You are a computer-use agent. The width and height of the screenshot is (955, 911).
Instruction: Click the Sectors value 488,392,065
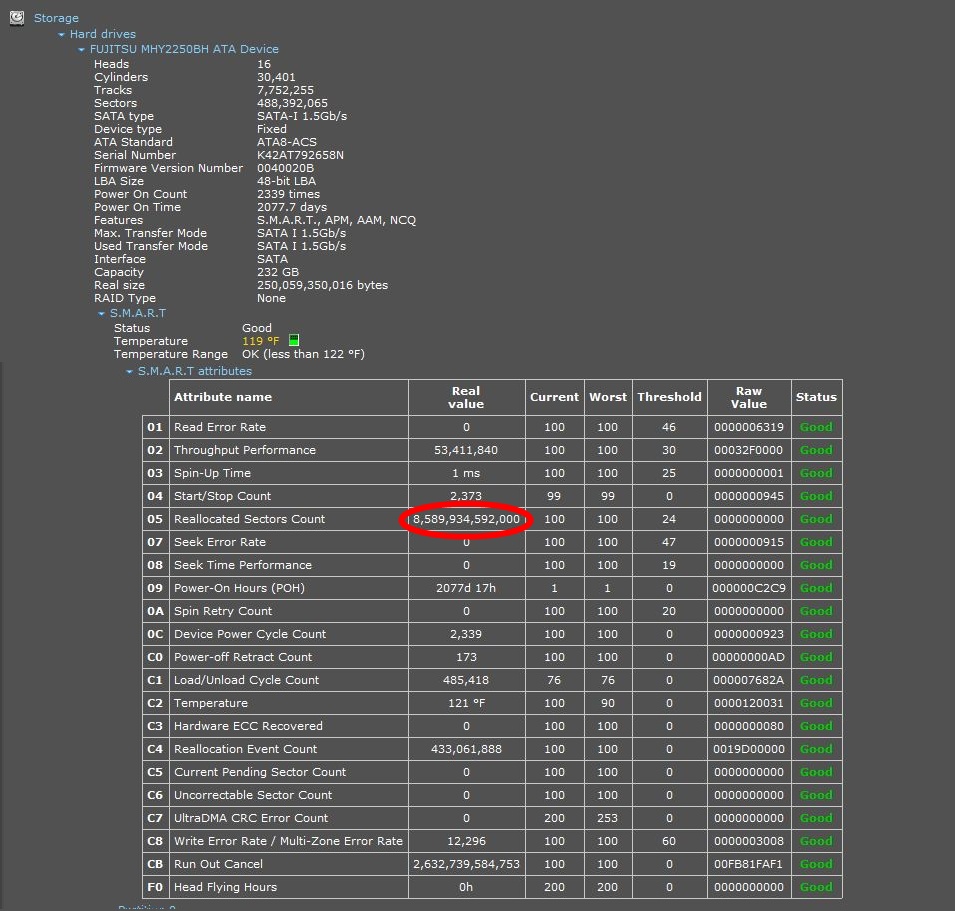pyautogui.click(x=292, y=104)
